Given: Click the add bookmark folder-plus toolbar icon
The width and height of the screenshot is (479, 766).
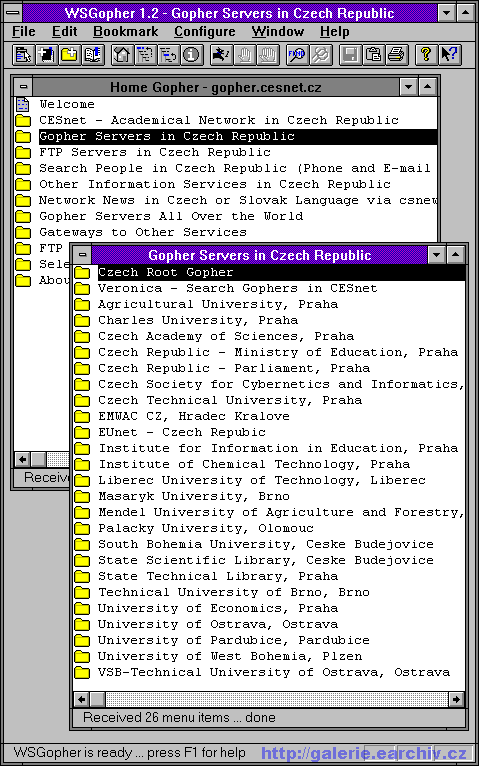Looking at the screenshot, I should (x=69, y=55).
